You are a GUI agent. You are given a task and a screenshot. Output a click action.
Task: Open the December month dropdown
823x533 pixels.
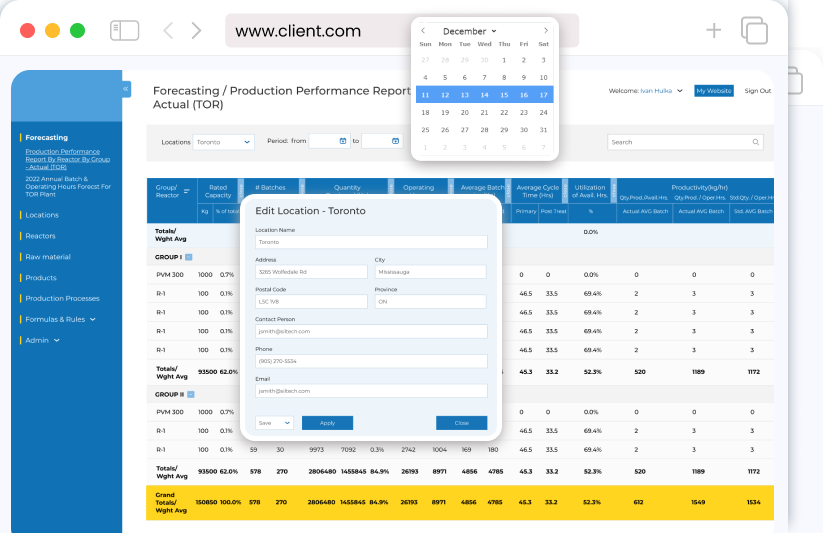pyautogui.click(x=469, y=31)
